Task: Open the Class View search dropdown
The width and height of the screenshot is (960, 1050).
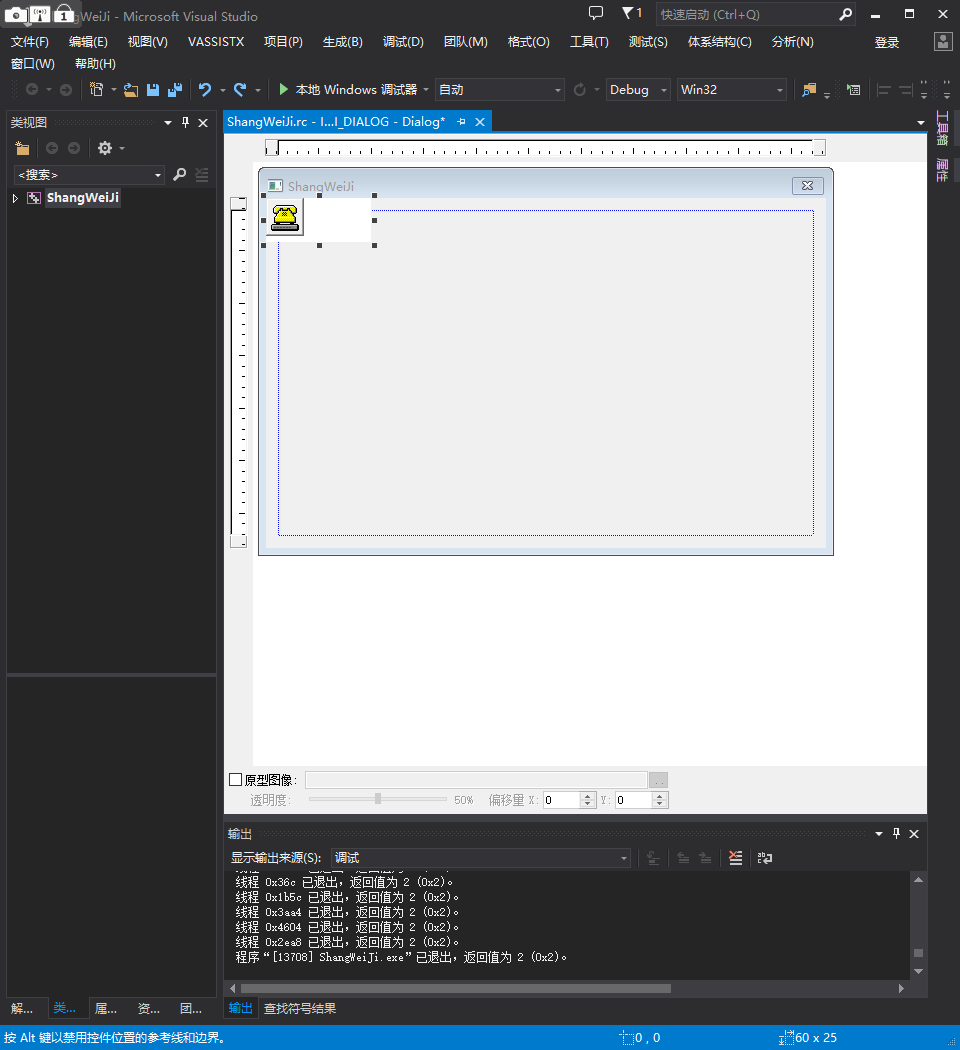Action: (158, 175)
